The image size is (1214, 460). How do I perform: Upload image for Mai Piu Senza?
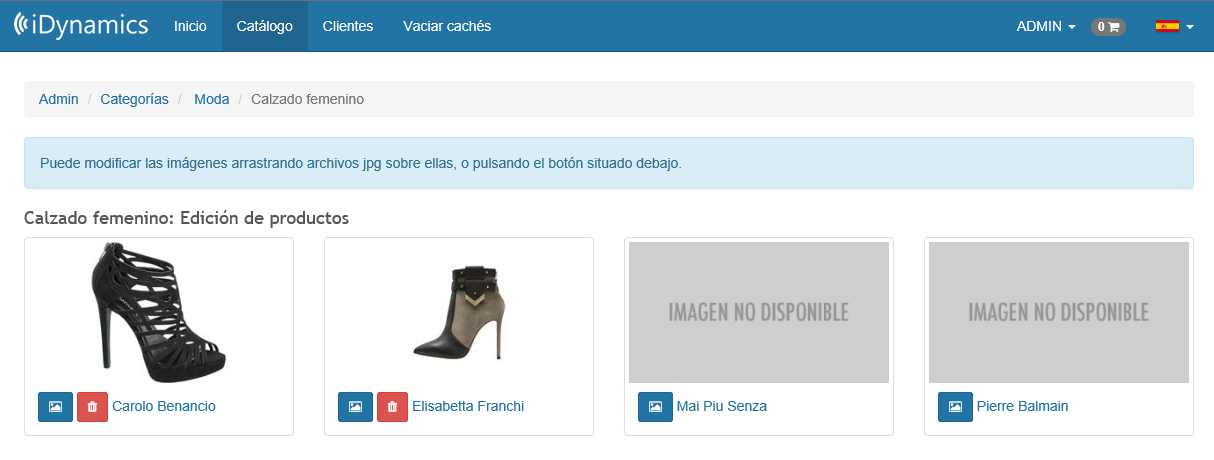tap(655, 407)
